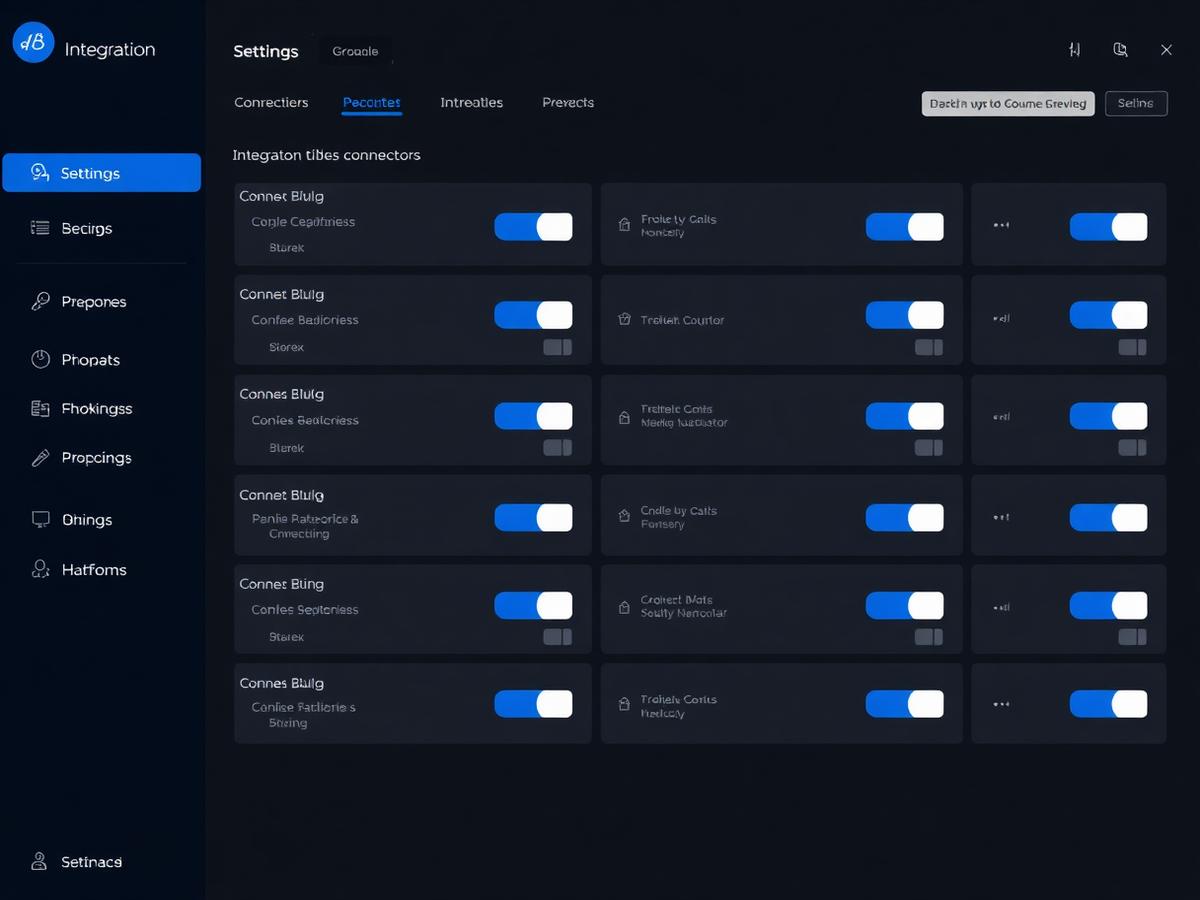
Task: Toggle the small gray switch under Conies Beaticriess
Action: (x=558, y=448)
